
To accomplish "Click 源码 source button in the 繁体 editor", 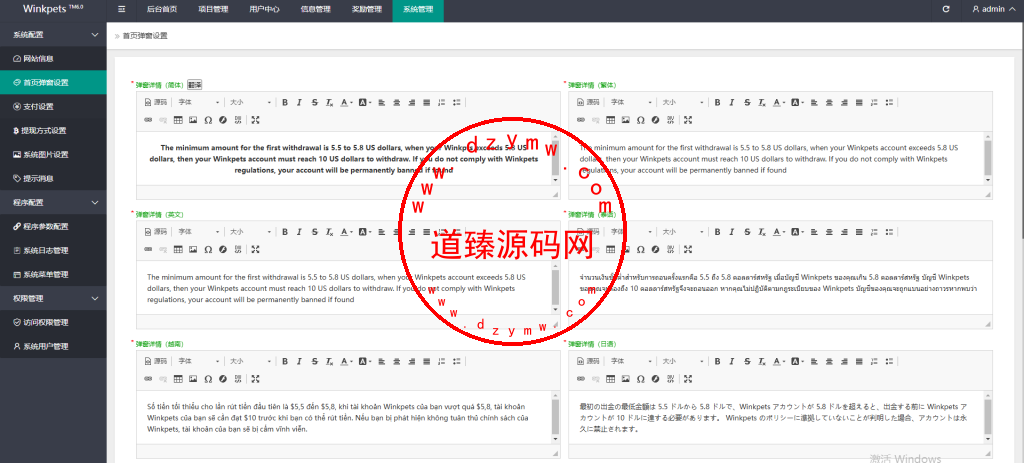I will tap(588, 103).
